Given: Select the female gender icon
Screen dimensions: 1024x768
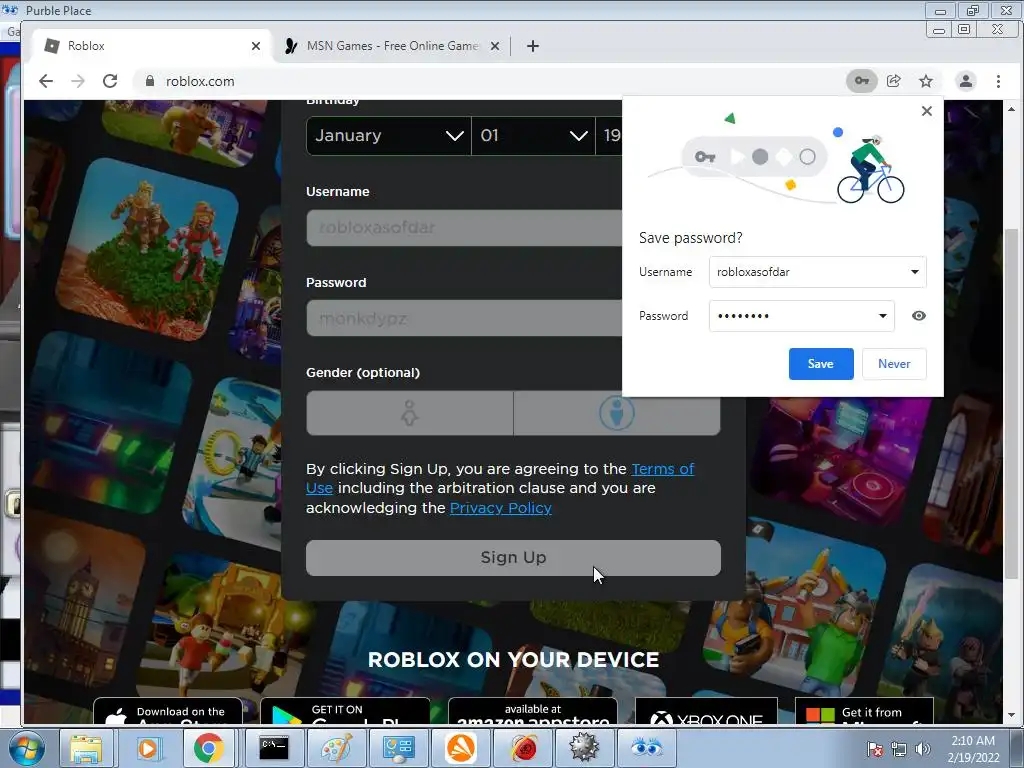Looking at the screenshot, I should pos(409,413).
